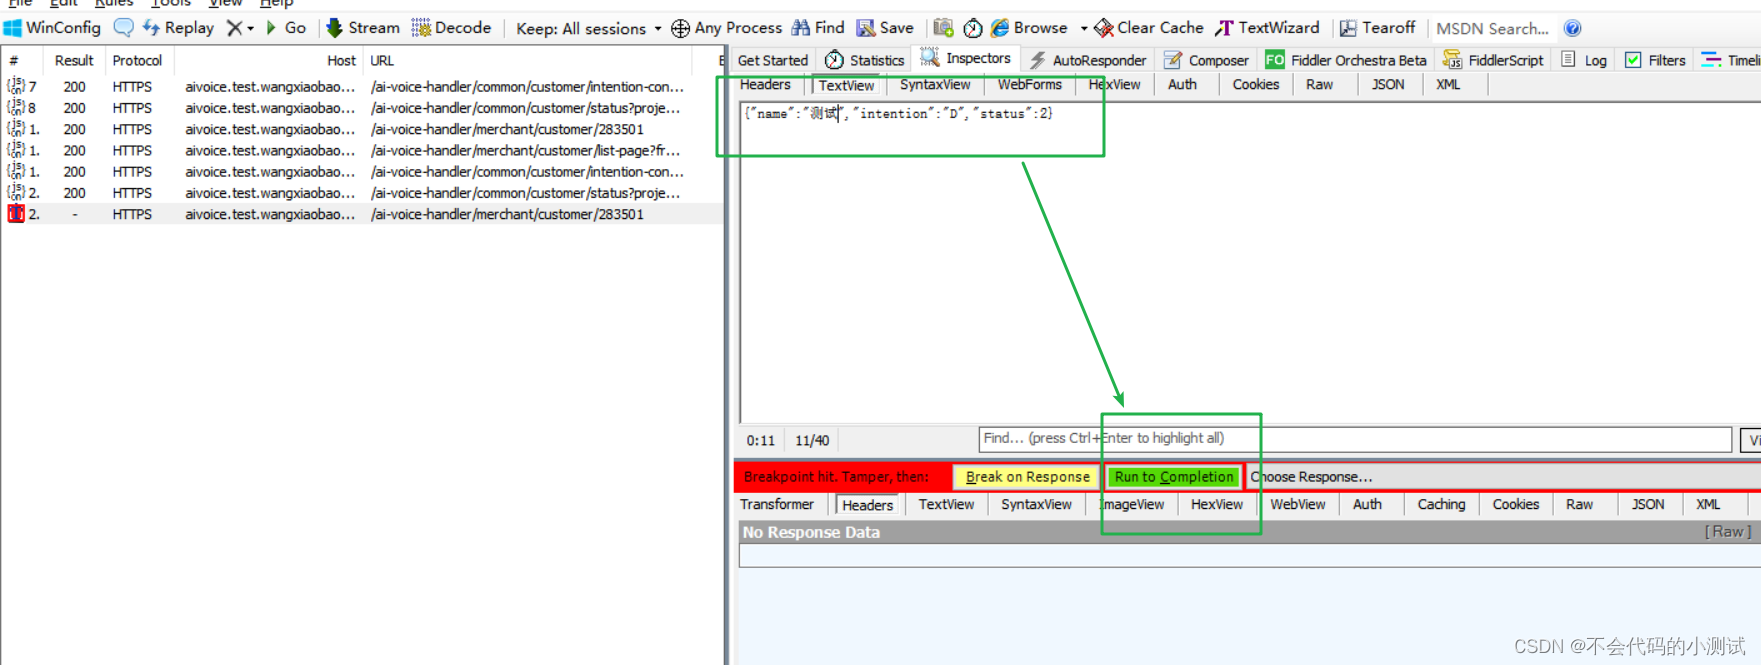Click the [Raw] link in response headers
Image resolution: width=1761 pixels, height=665 pixels.
point(1728,532)
